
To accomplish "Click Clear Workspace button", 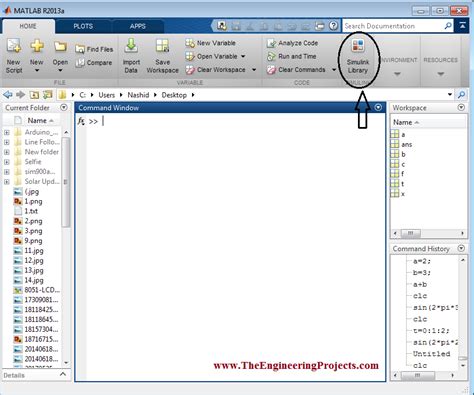I will (x=216, y=70).
